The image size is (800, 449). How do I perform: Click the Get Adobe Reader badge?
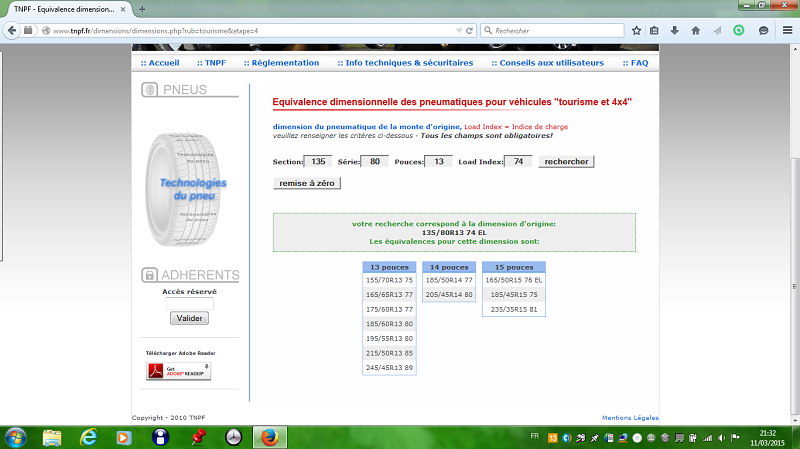(x=178, y=371)
